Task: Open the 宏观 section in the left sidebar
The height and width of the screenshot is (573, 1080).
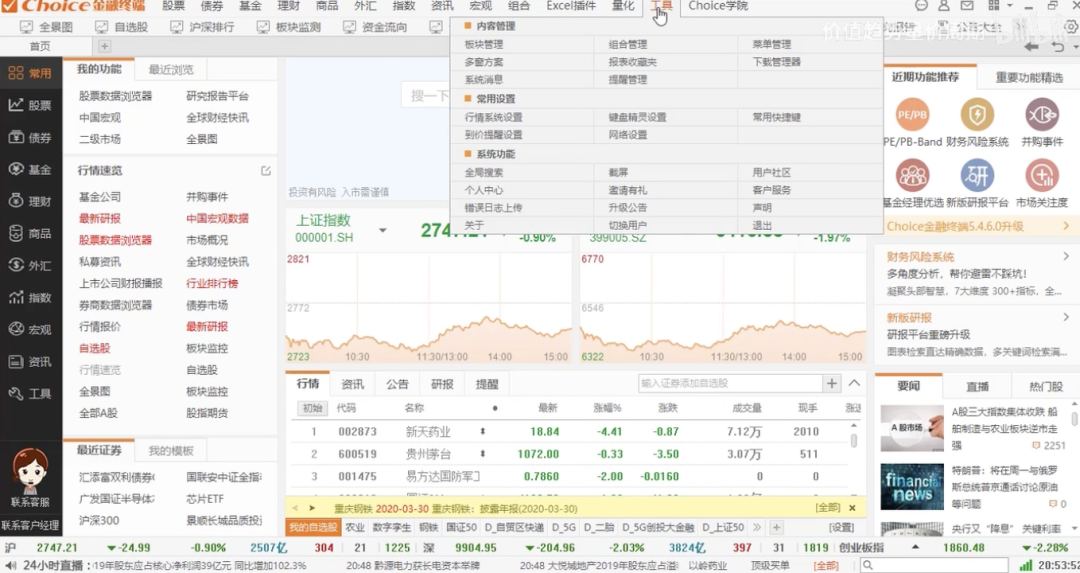Action: click(x=30, y=329)
